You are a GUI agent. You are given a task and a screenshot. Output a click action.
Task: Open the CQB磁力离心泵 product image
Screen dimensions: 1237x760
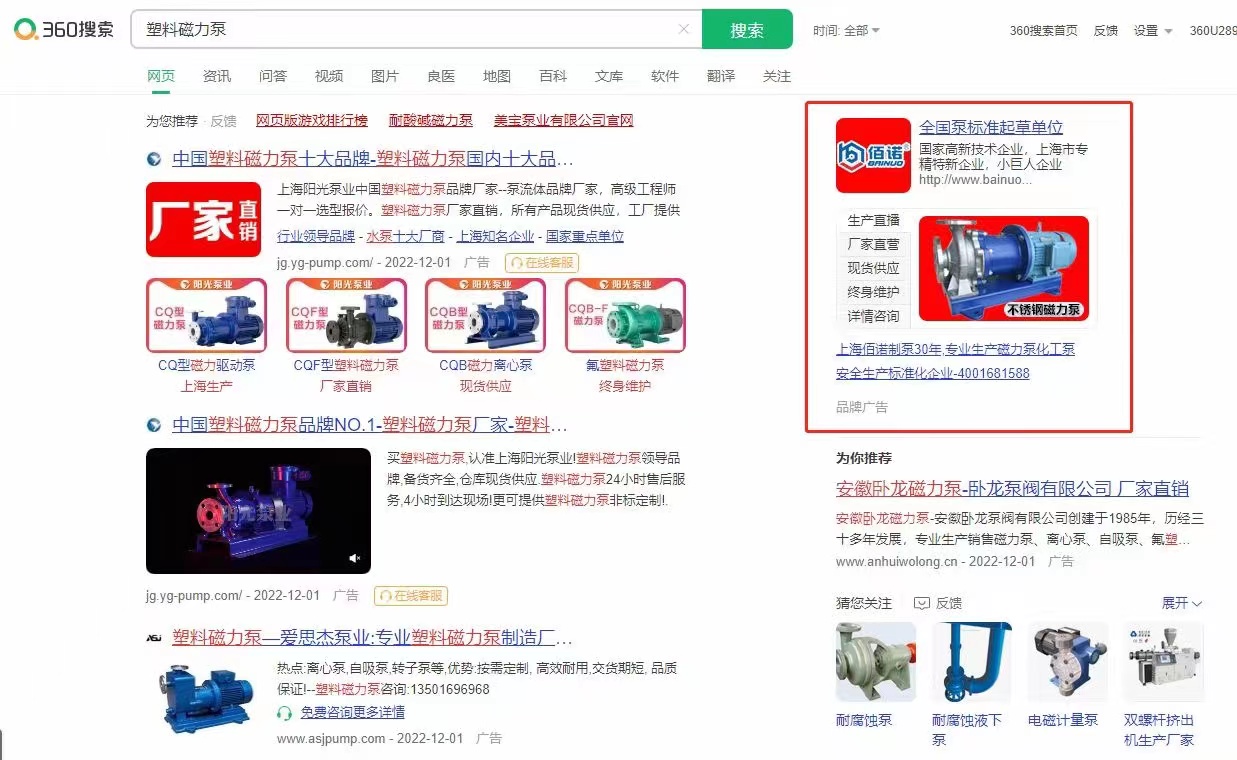(x=486, y=316)
